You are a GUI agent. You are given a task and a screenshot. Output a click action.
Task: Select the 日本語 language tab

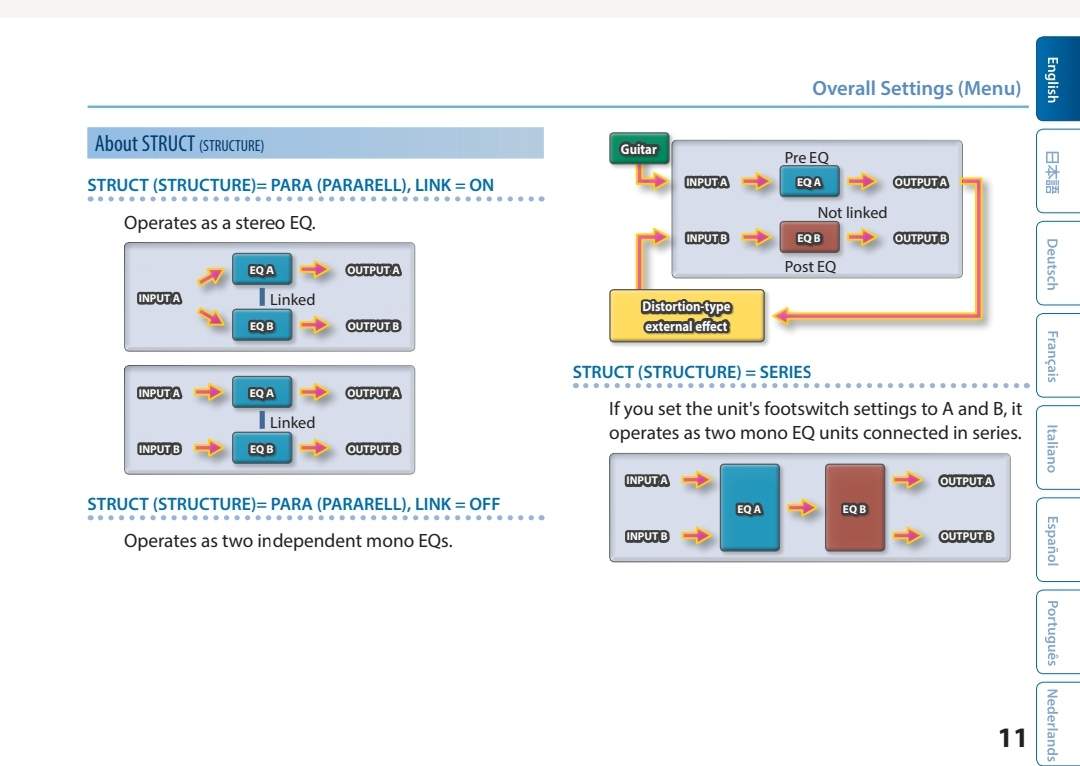click(1058, 171)
